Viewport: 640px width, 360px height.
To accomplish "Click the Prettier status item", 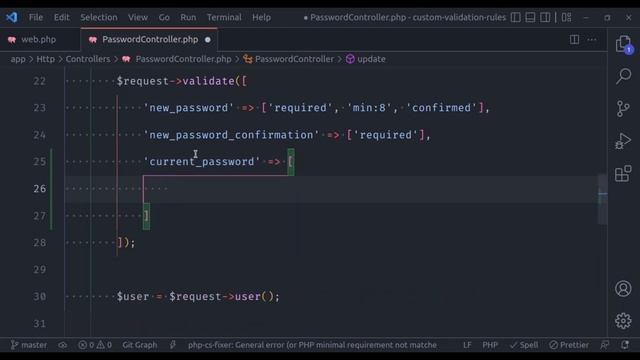I will 569,345.
